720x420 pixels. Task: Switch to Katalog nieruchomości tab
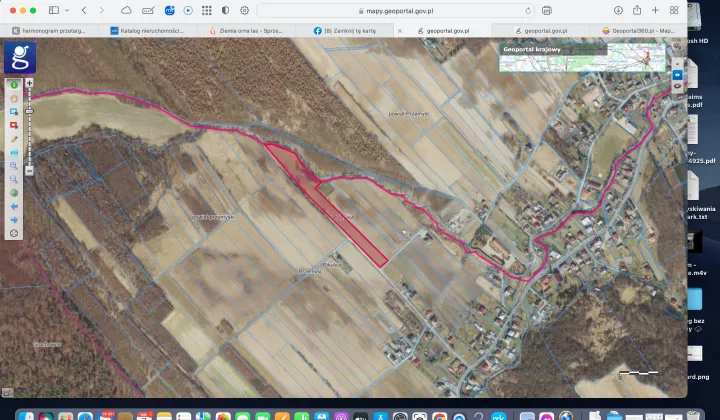[x=147, y=31]
